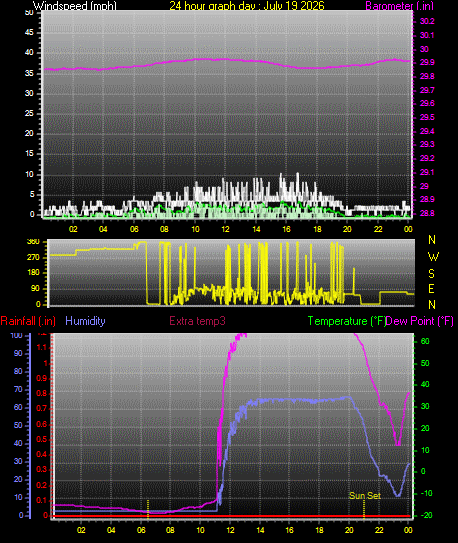The height and width of the screenshot is (543, 458).
Task: Click barometer axis value "29.6"
Action: pos(427,104)
